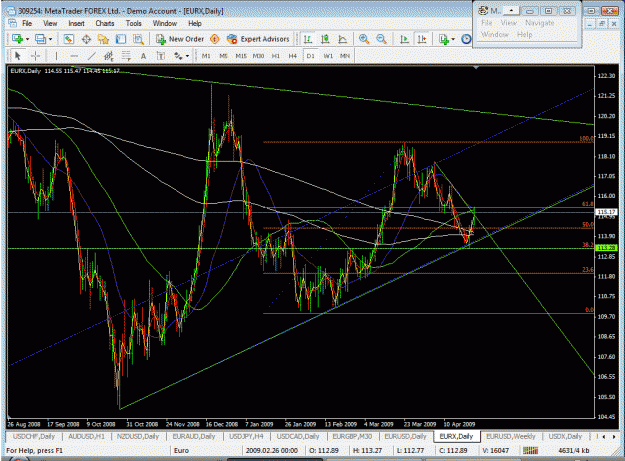Click the Periods clock icon

coord(466,39)
